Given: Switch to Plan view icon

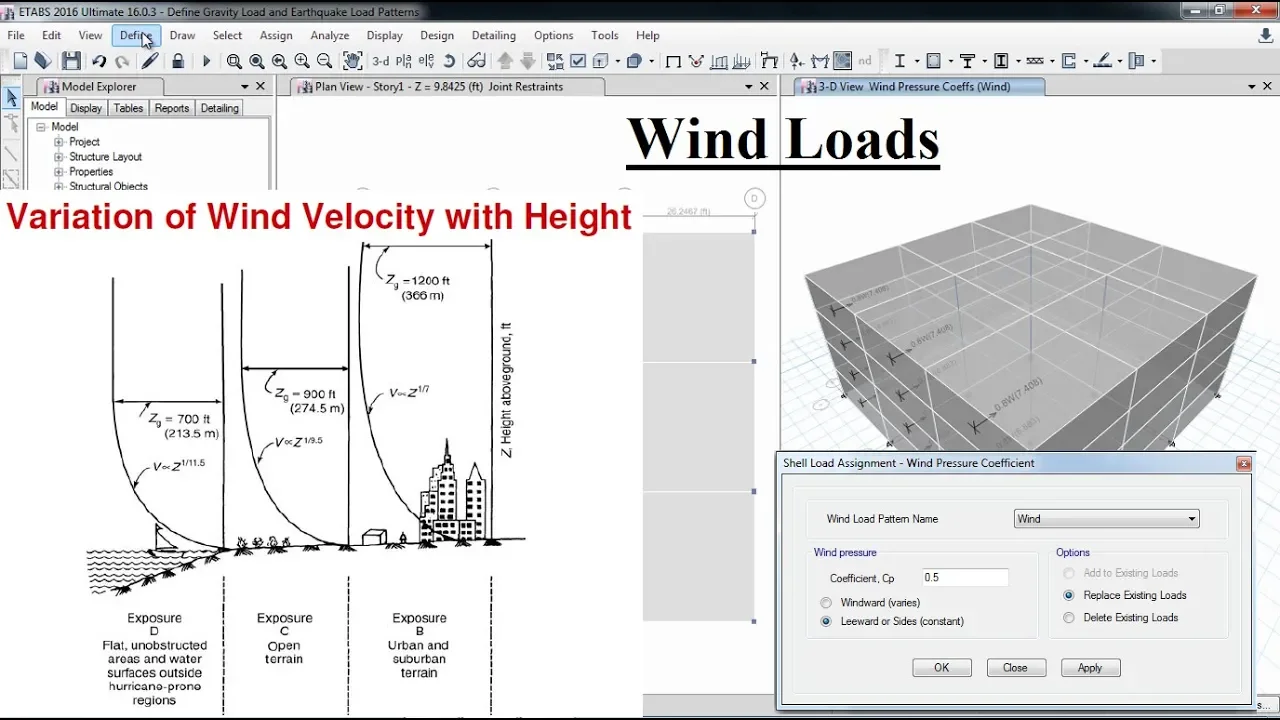Looking at the screenshot, I should point(403,61).
